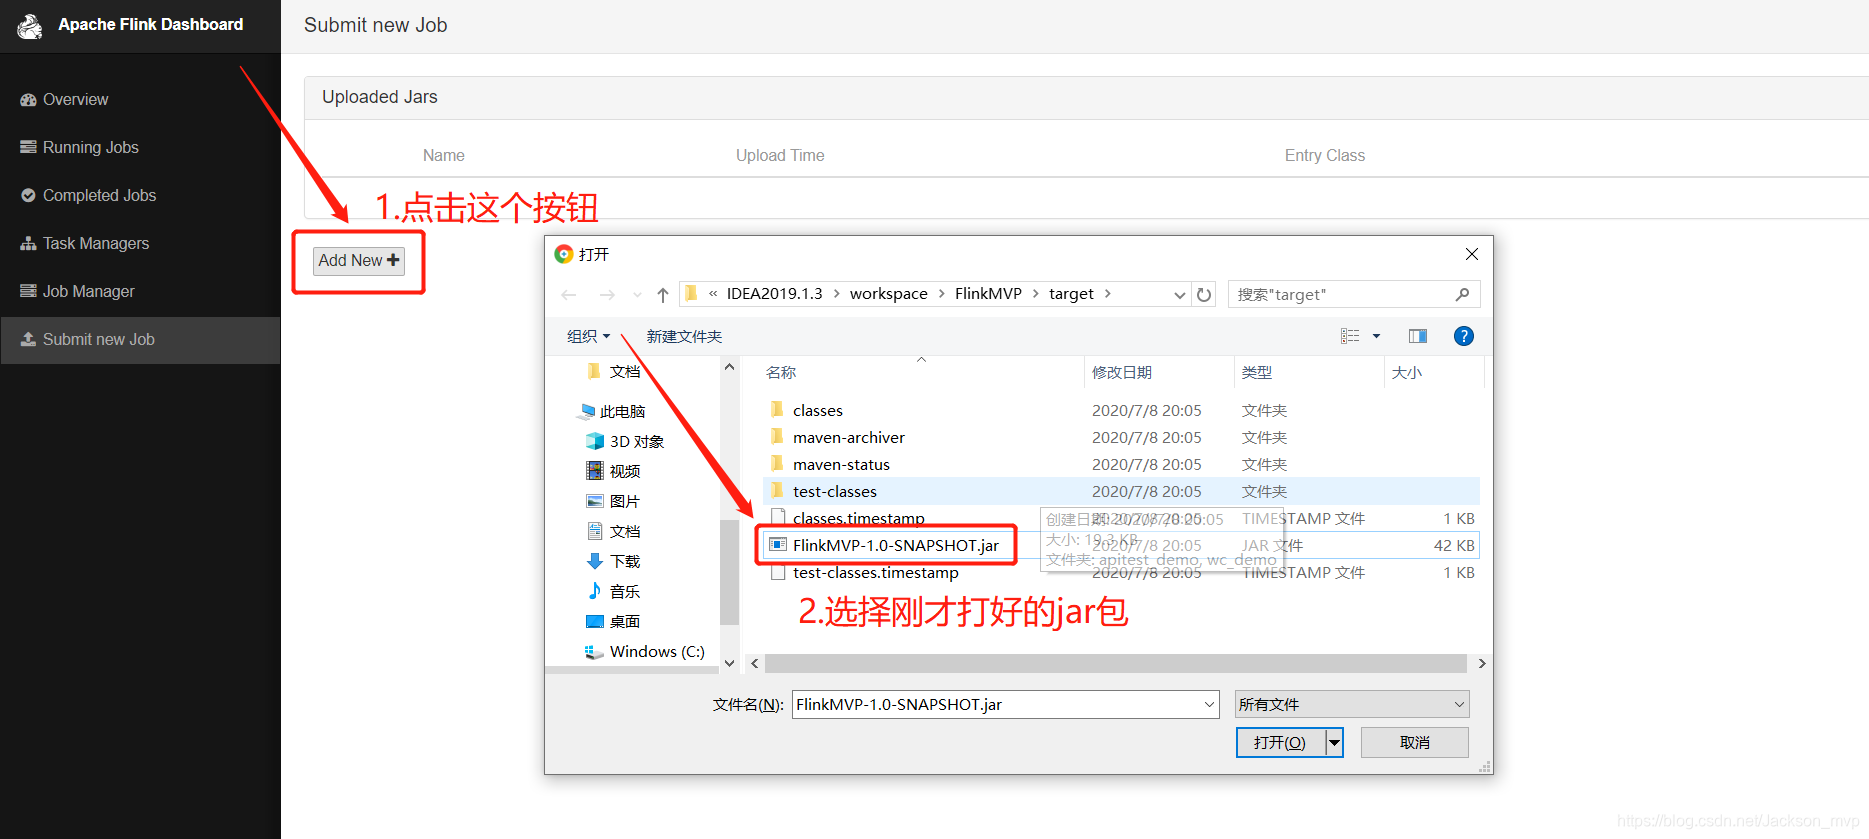
Task: Select 音乐 folder in navigation tree
Action: [x=613, y=591]
